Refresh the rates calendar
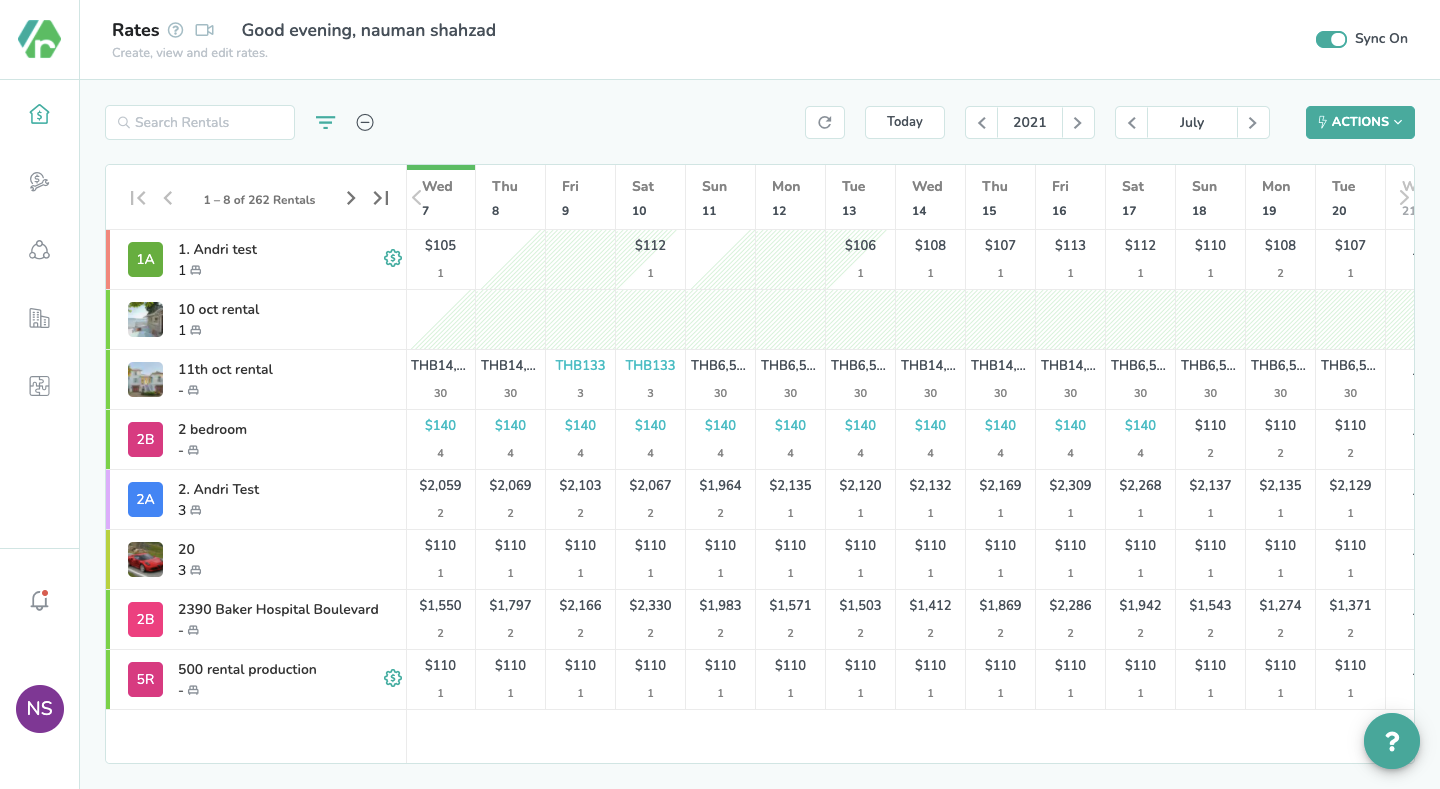 [825, 122]
